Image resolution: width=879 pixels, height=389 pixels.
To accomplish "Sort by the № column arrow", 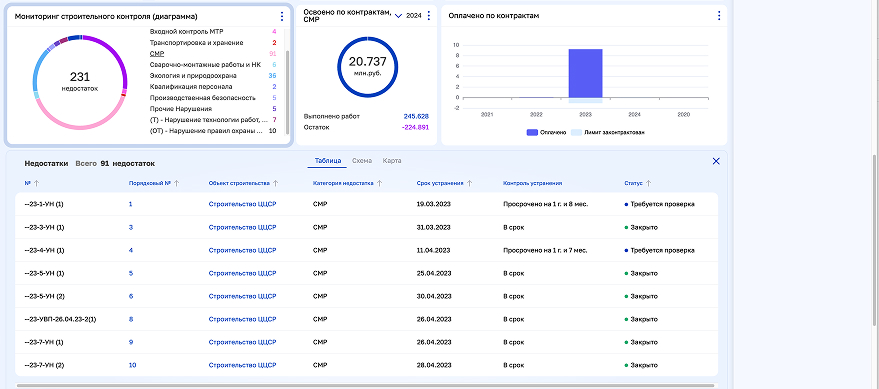I will point(37,183).
